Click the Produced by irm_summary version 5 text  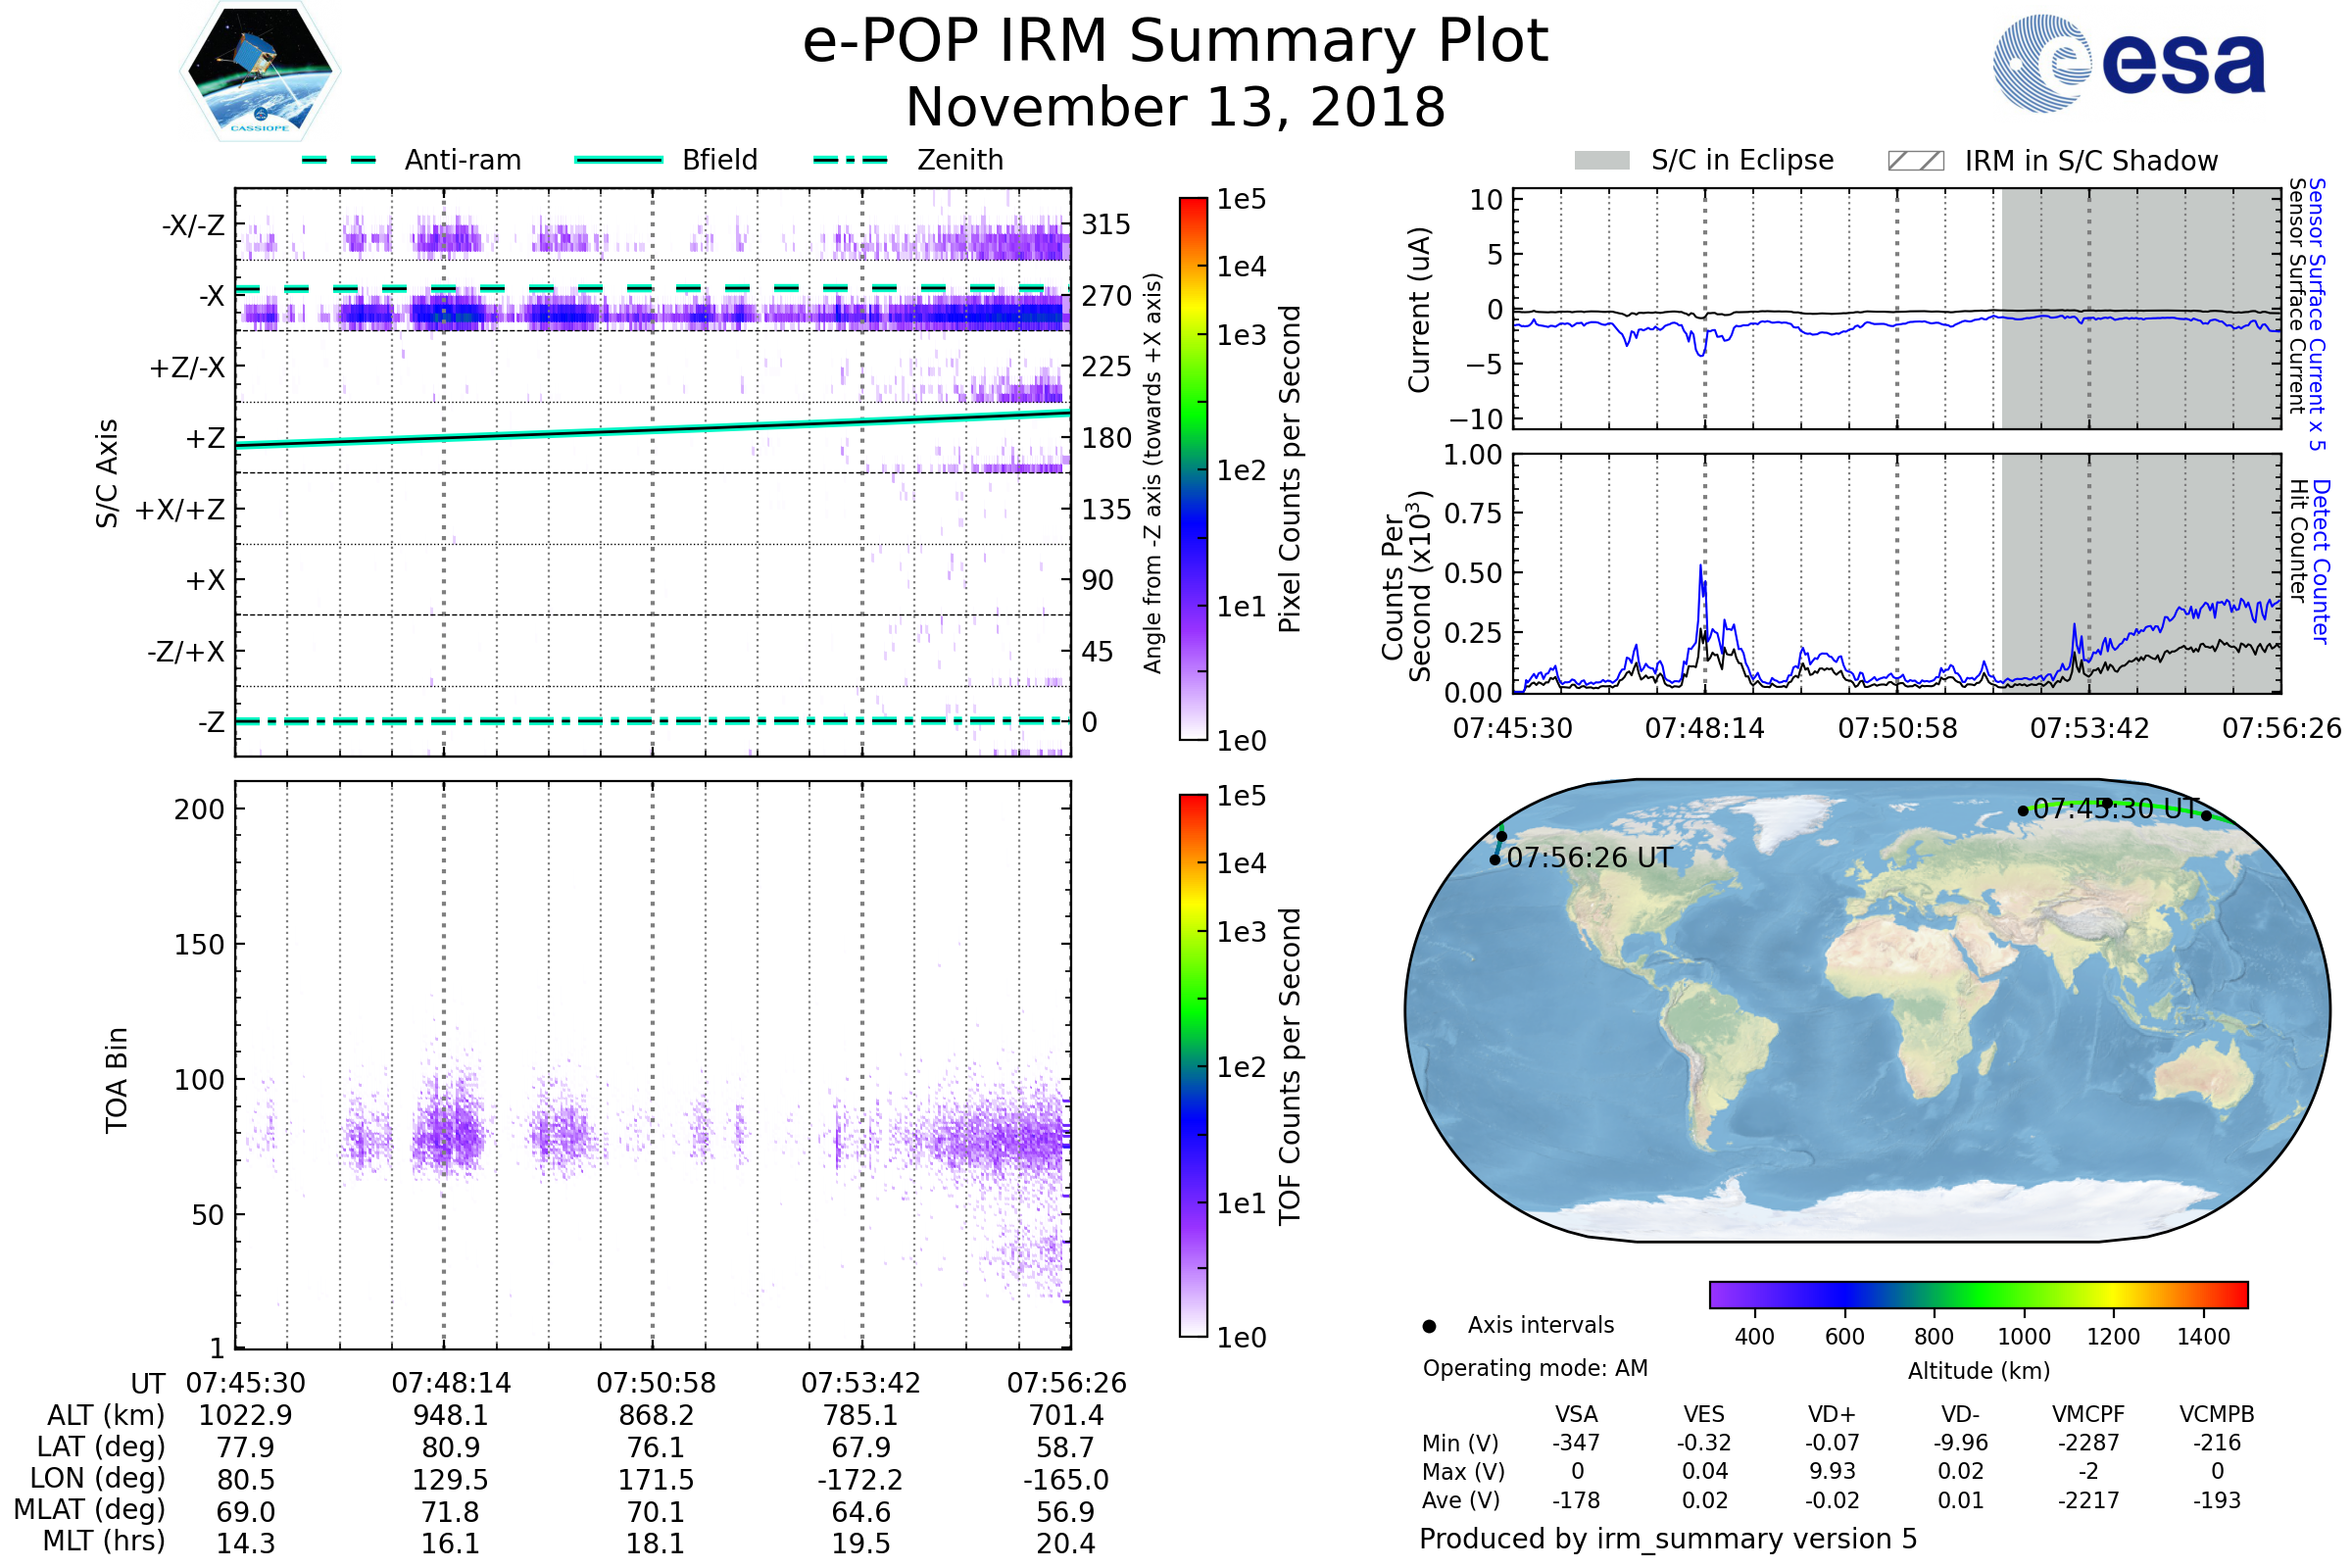point(1668,1539)
